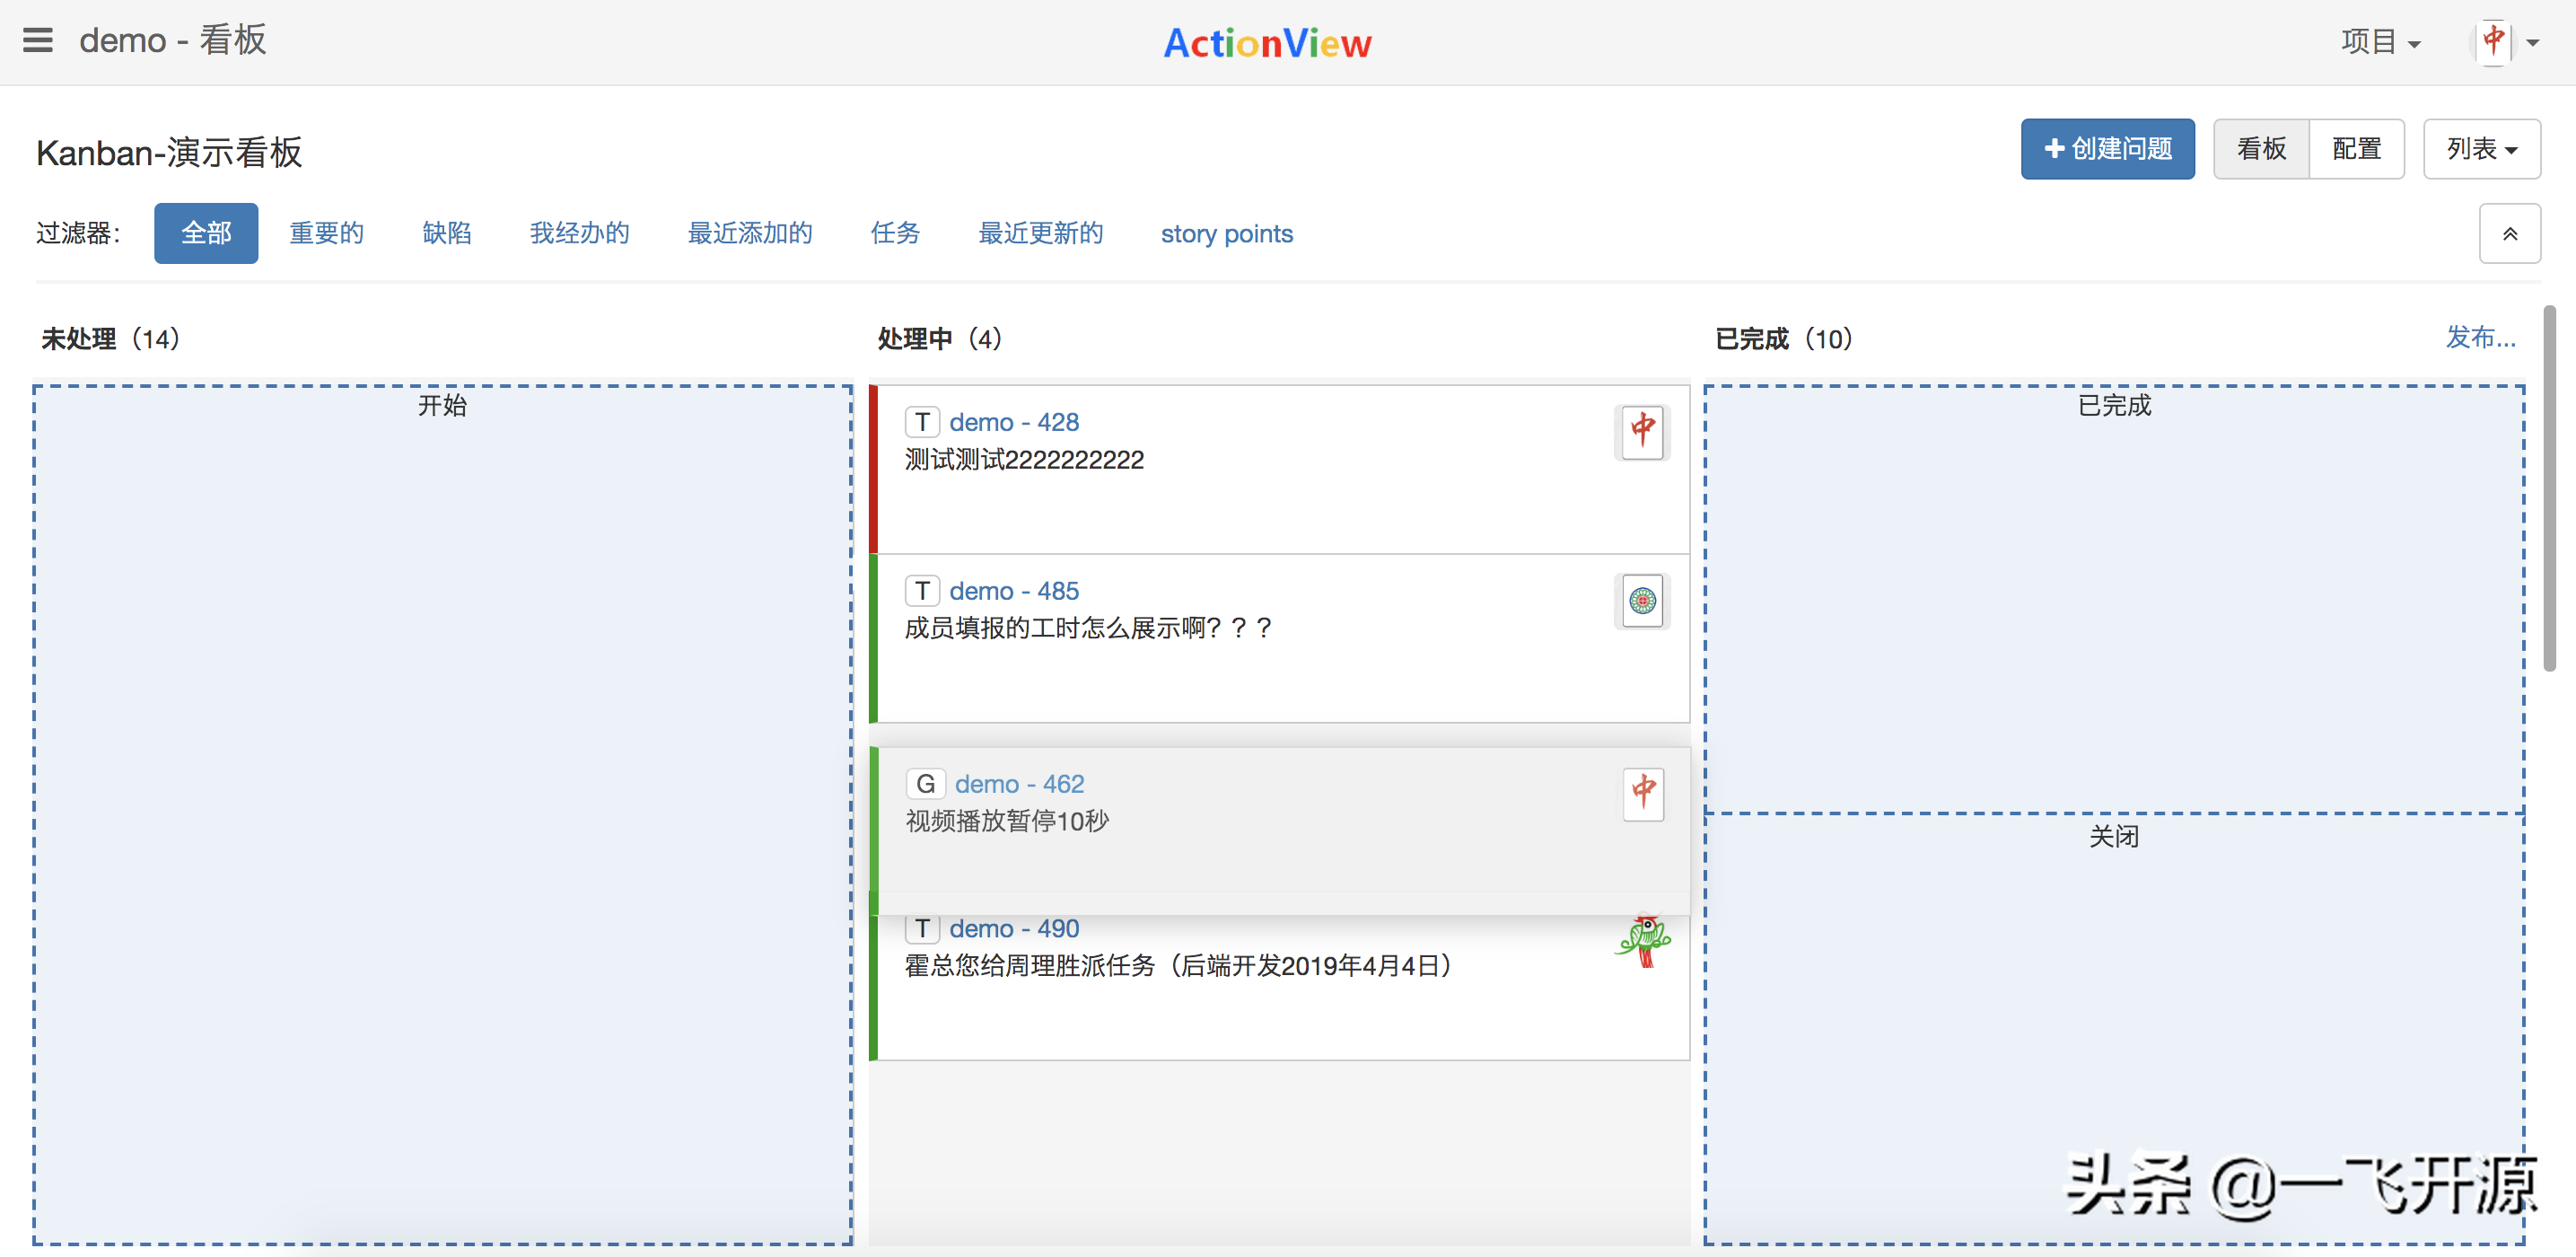Click the 中 user avatar top-right
The image size is (2576, 1257).
click(x=2497, y=41)
